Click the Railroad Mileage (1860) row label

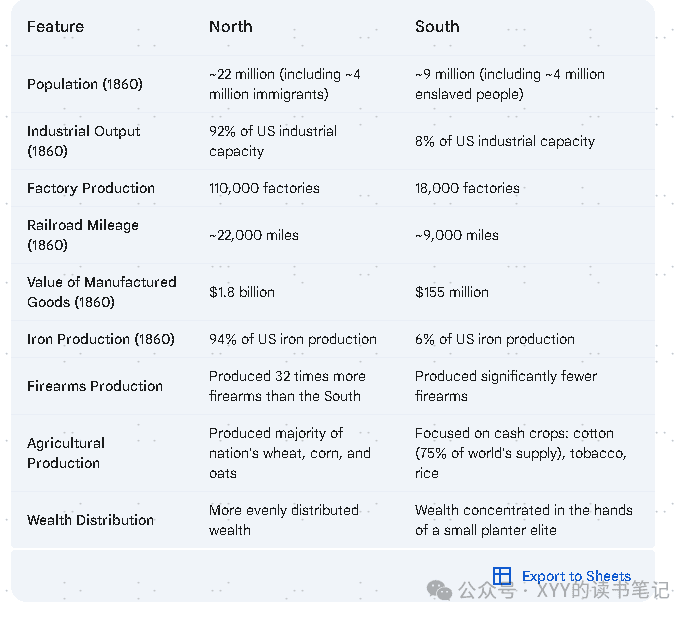coord(83,235)
